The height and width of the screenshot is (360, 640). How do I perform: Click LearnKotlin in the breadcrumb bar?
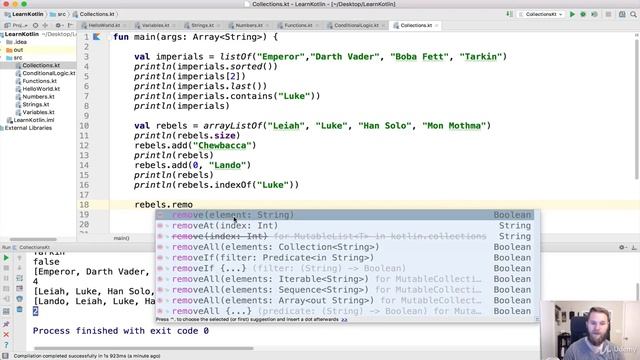24,14
